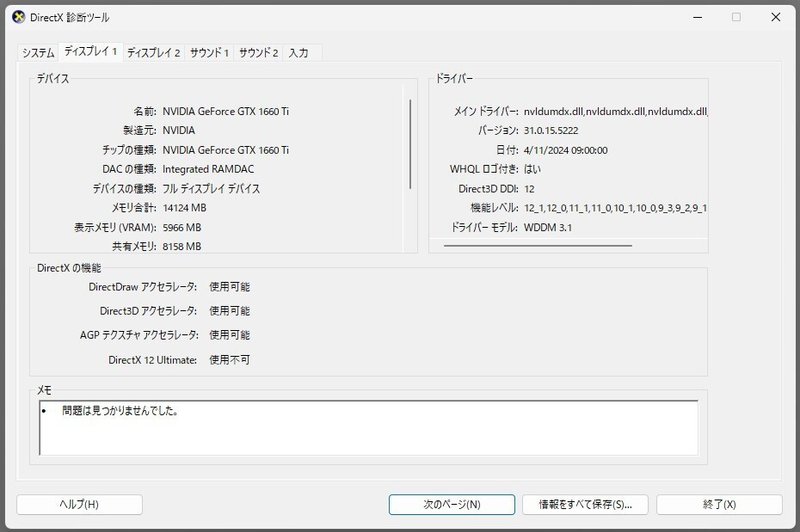Open the ディスプレイ 2 tab
Viewport: 800px width, 532px height.
(154, 53)
